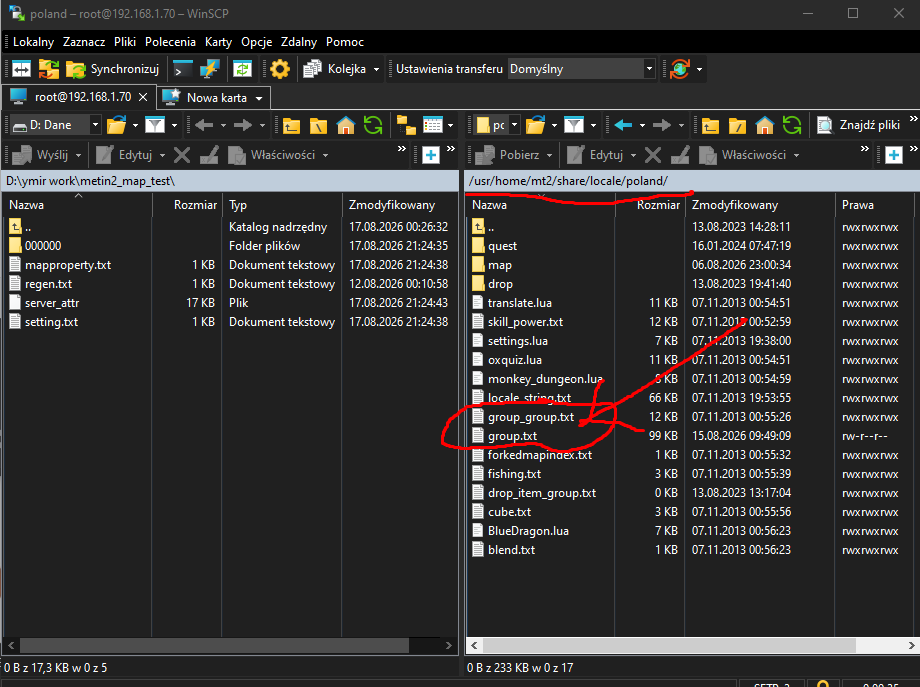Screen dimensions: 920x687
Task: Go to home directory in remote panel
Action: 765,125
